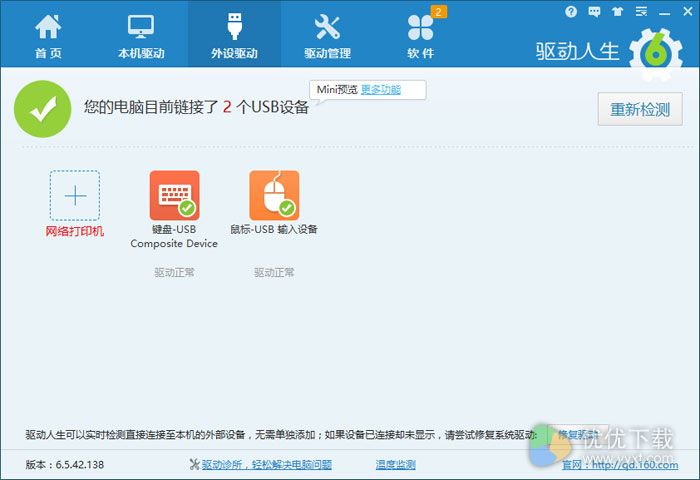Click the 驱动人生 gear logo

(656, 54)
